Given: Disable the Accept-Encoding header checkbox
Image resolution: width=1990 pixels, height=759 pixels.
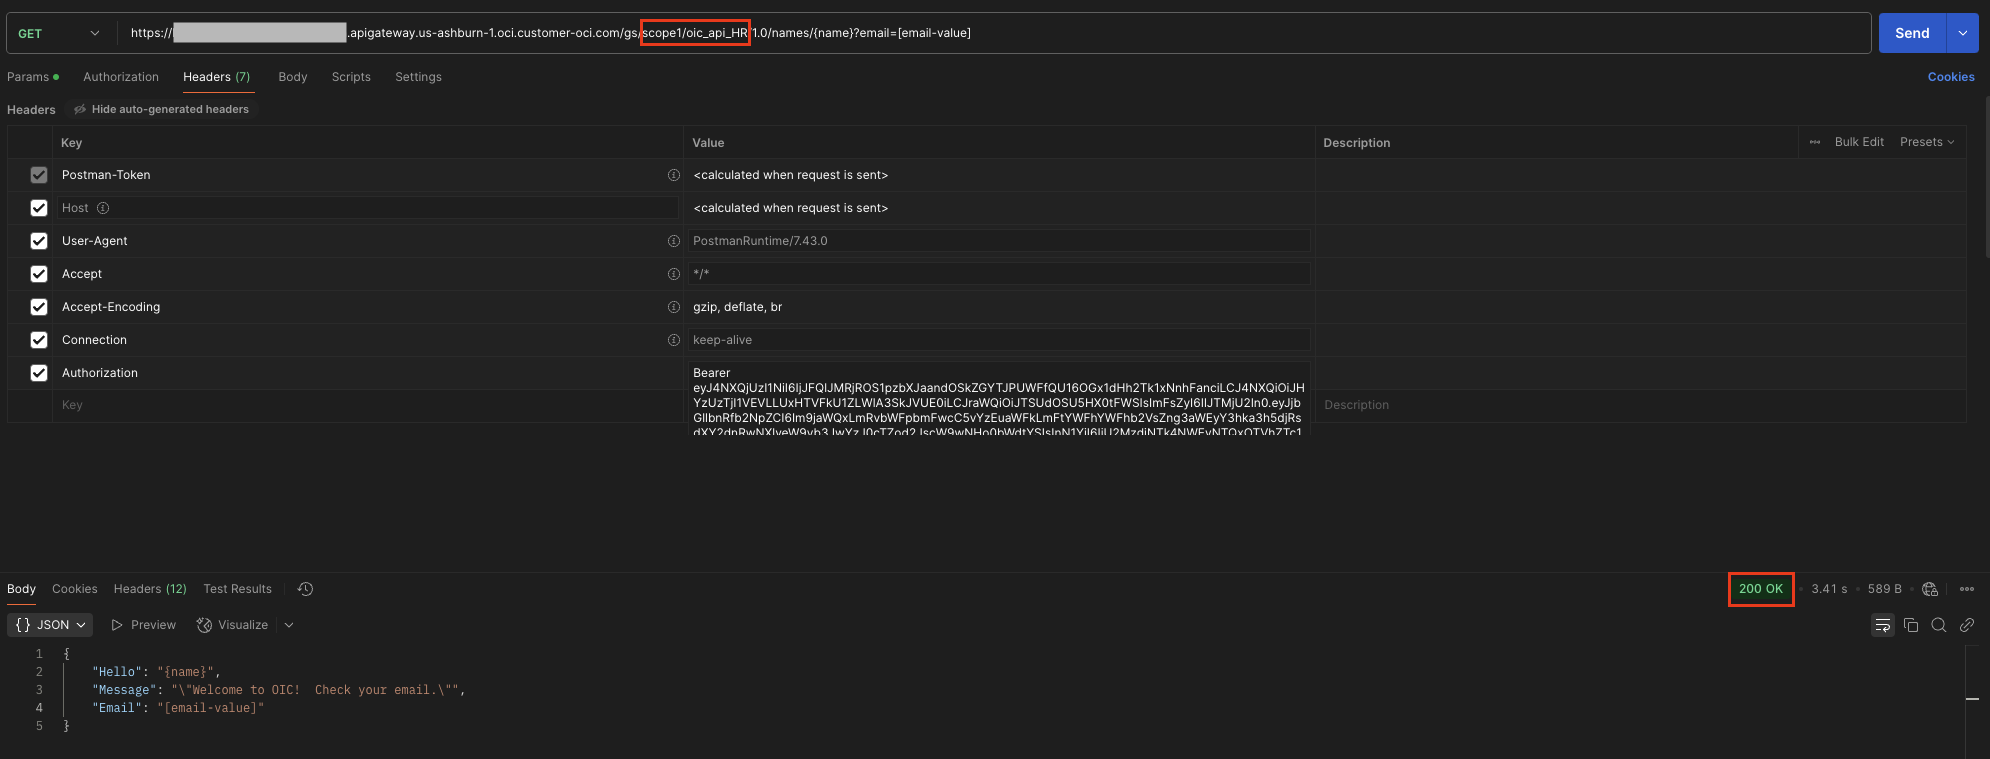Looking at the screenshot, I should pyautogui.click(x=39, y=307).
